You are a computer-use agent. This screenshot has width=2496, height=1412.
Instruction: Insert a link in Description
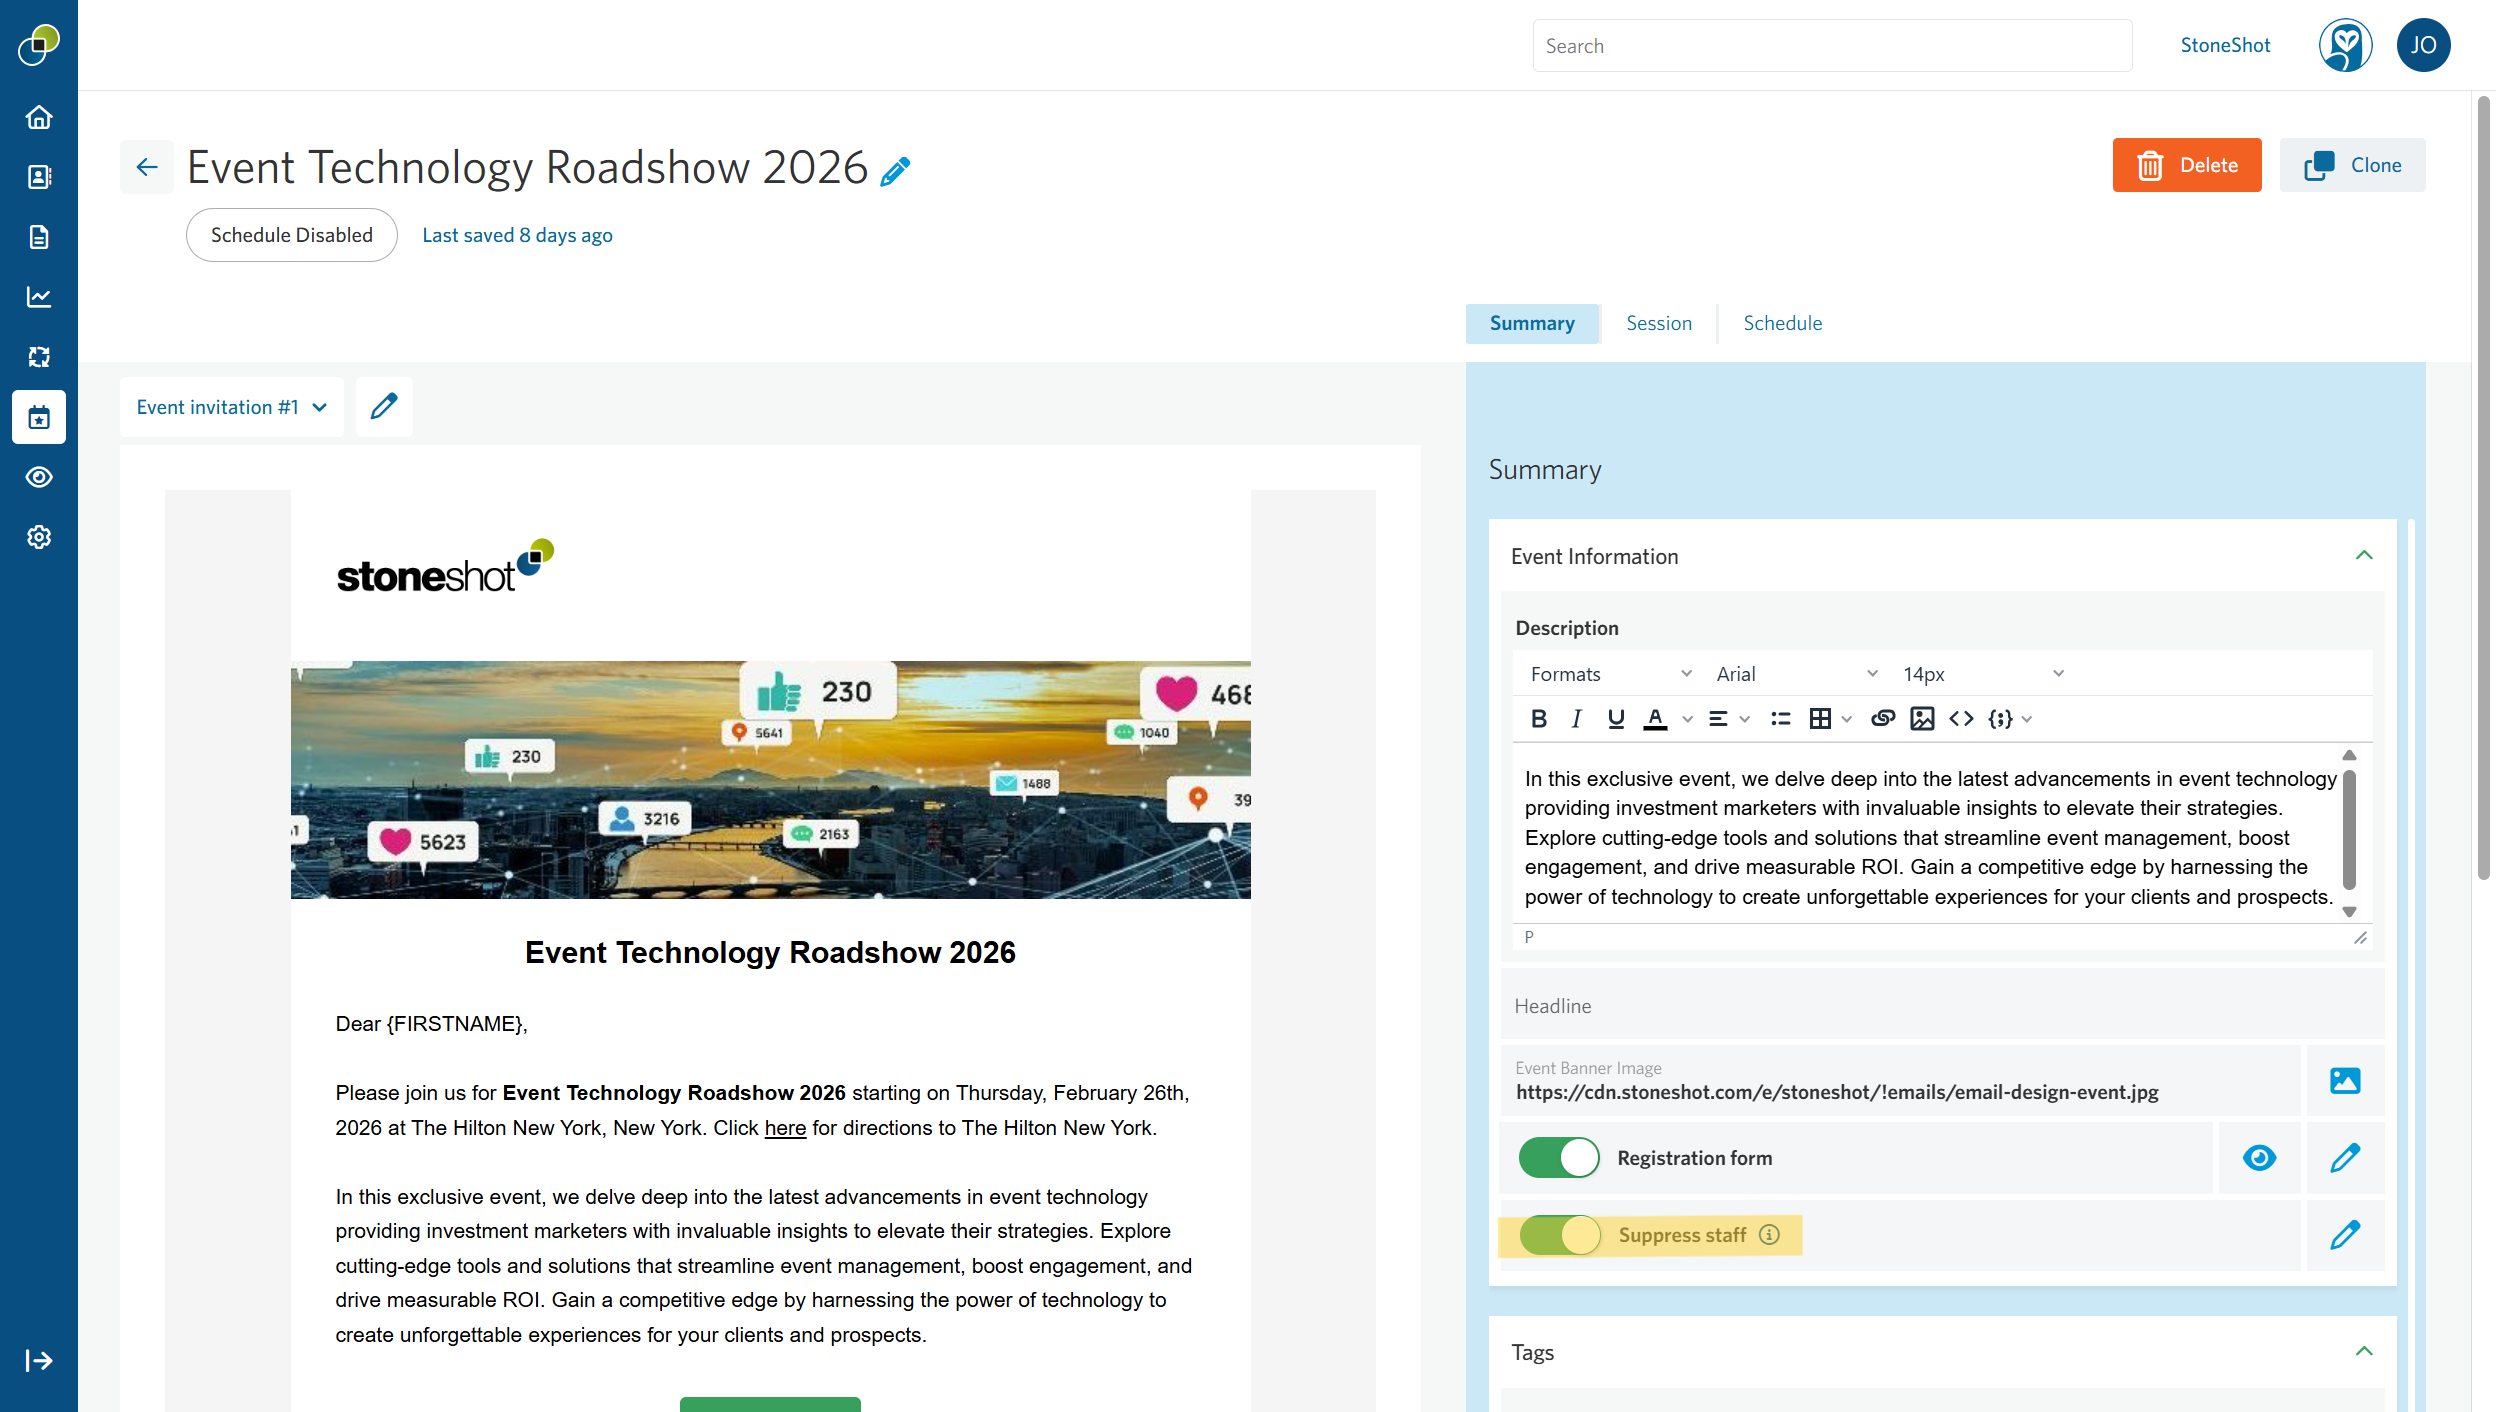click(x=1883, y=719)
